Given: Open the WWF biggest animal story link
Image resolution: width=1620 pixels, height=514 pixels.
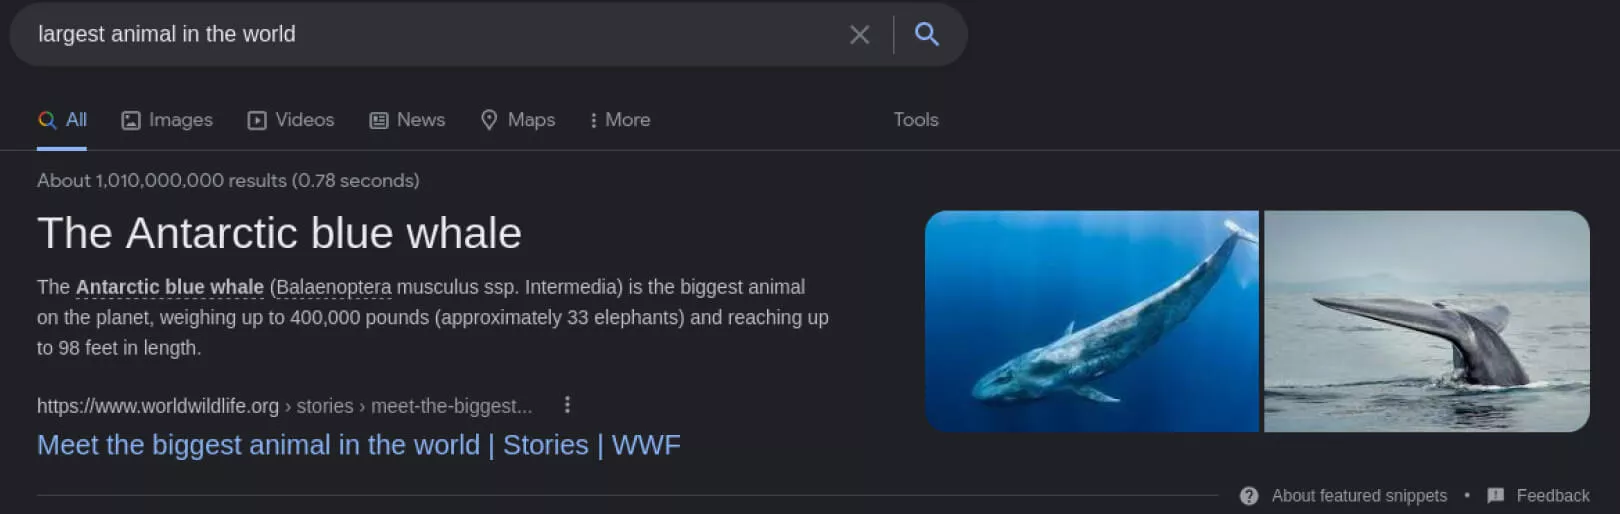Looking at the screenshot, I should pos(358,445).
